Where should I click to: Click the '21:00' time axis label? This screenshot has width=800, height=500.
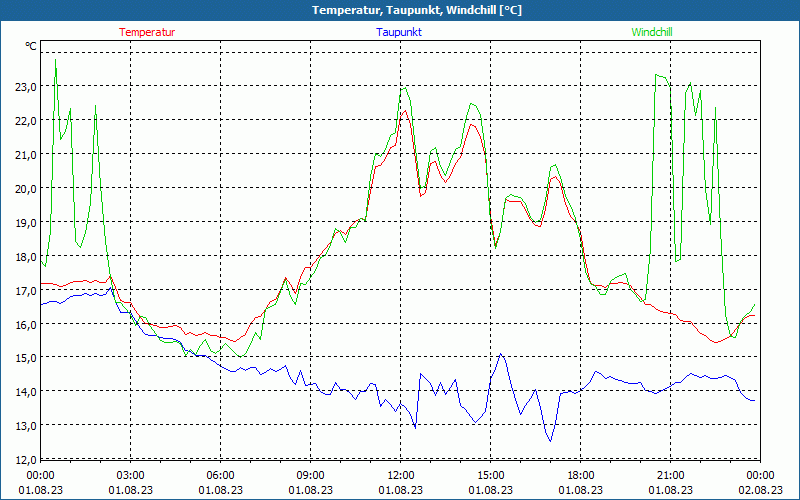pos(670,476)
